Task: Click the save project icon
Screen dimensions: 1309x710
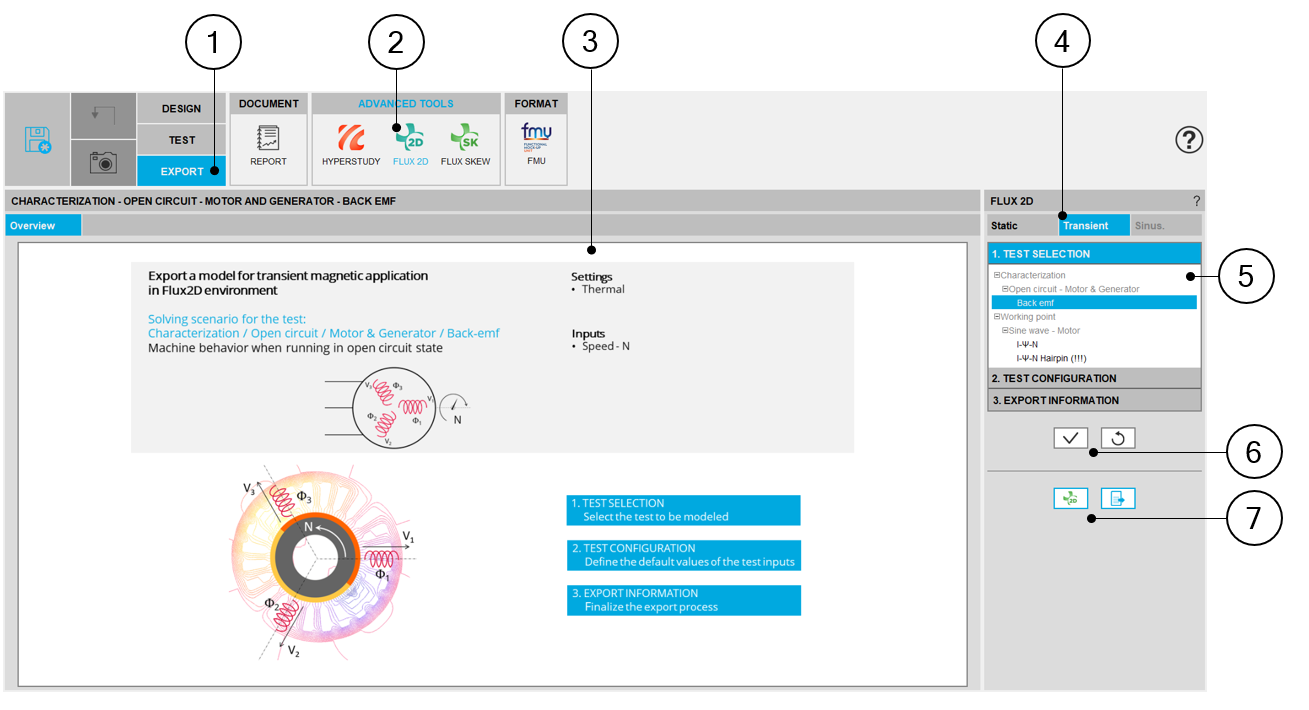Action: (x=37, y=140)
